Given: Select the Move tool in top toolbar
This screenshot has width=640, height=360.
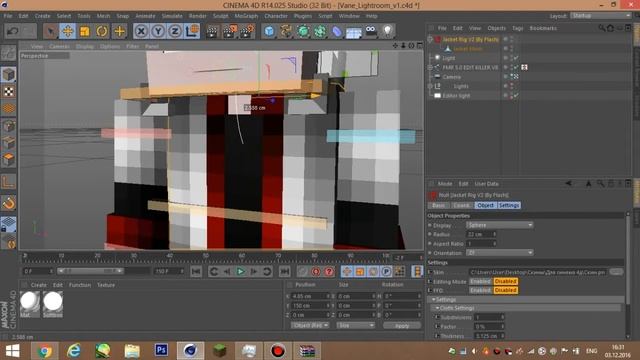Looking at the screenshot, I should click(x=68, y=31).
